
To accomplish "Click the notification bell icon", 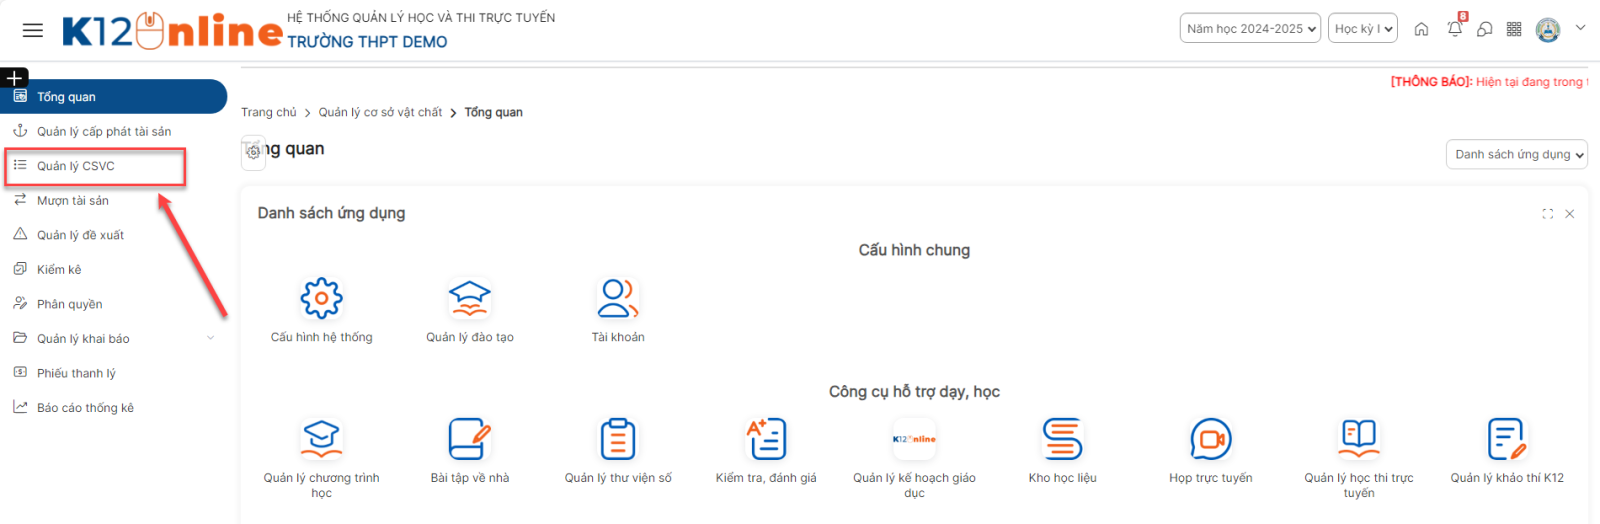I will [x=1454, y=29].
